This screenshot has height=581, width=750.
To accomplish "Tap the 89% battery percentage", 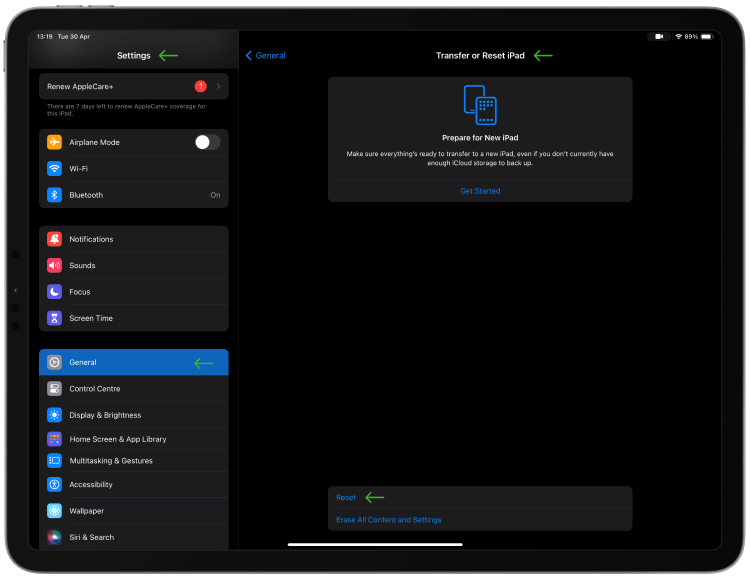I will pyautogui.click(x=691, y=36).
